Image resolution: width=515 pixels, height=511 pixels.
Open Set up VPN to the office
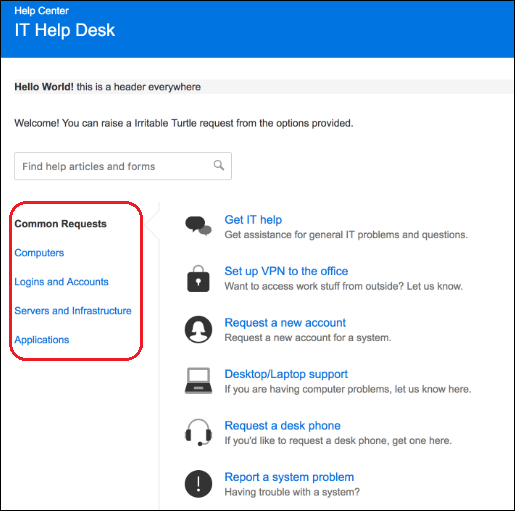click(x=286, y=271)
